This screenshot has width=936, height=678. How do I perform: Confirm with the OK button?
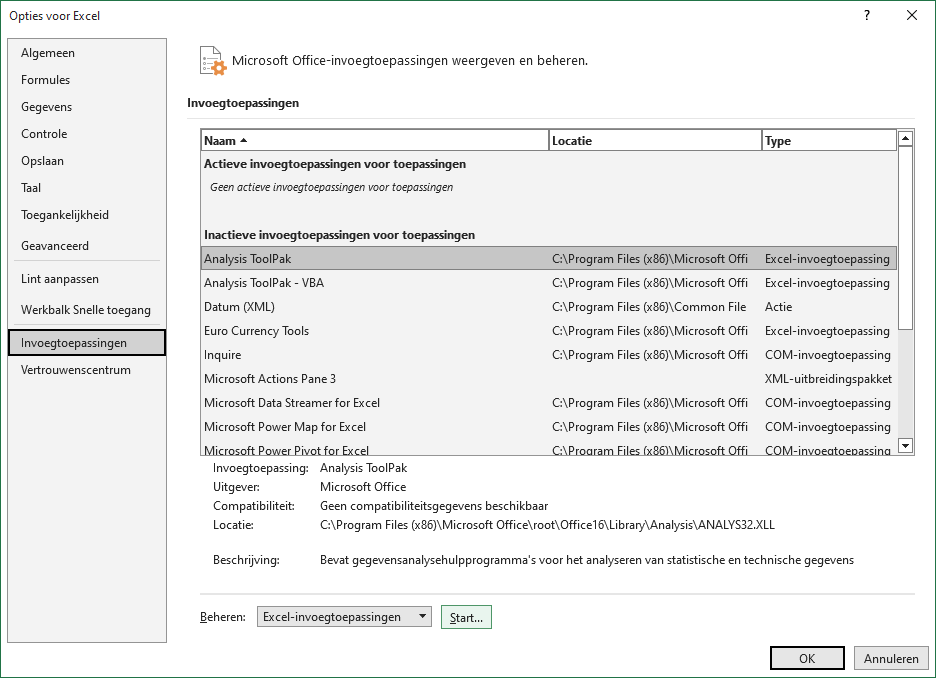click(x=807, y=658)
